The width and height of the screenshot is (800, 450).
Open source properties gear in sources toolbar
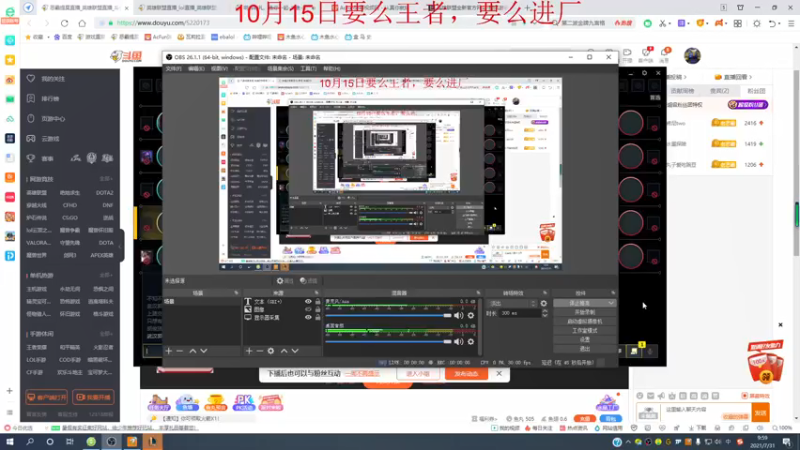click(271, 351)
